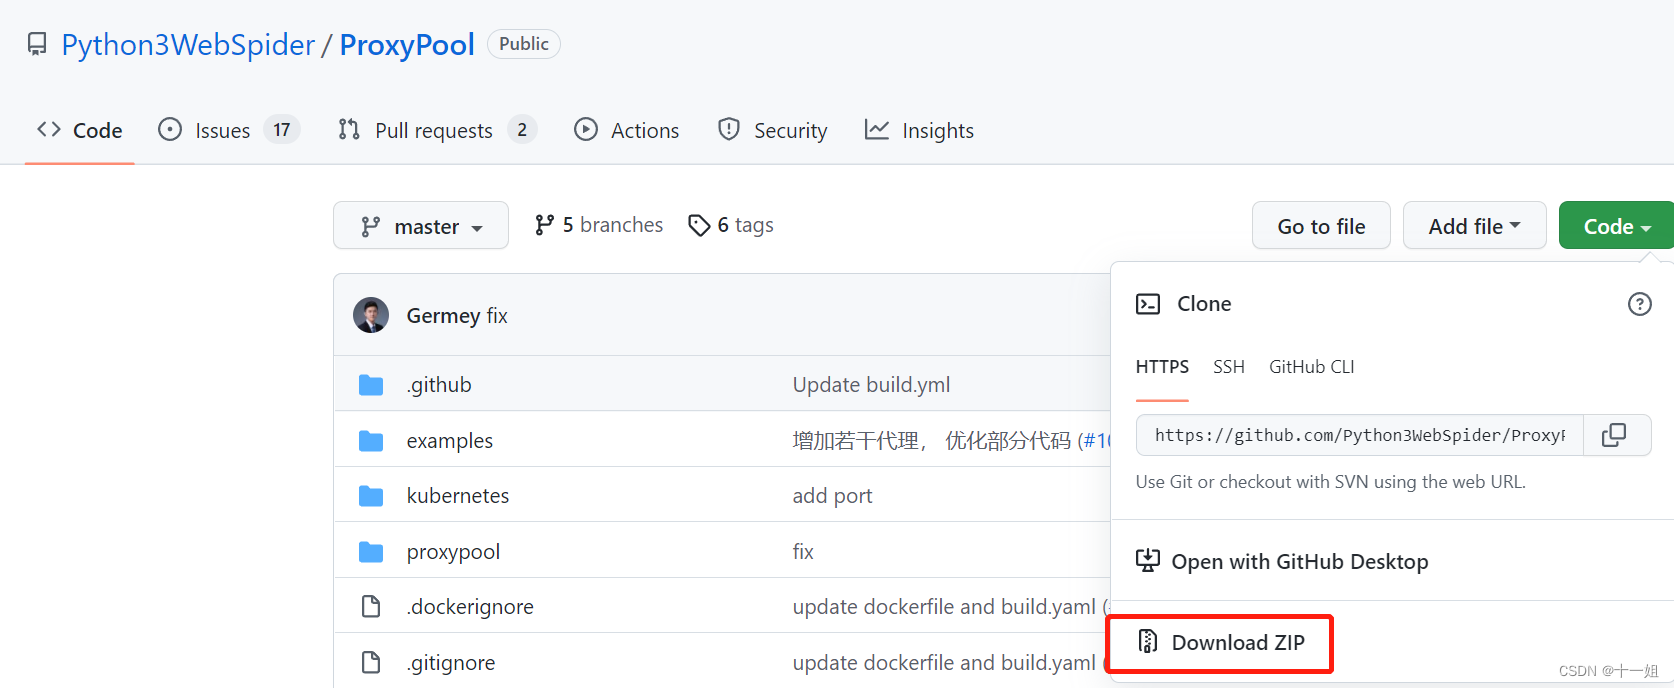Open the ProxyPool repository link

point(407,45)
